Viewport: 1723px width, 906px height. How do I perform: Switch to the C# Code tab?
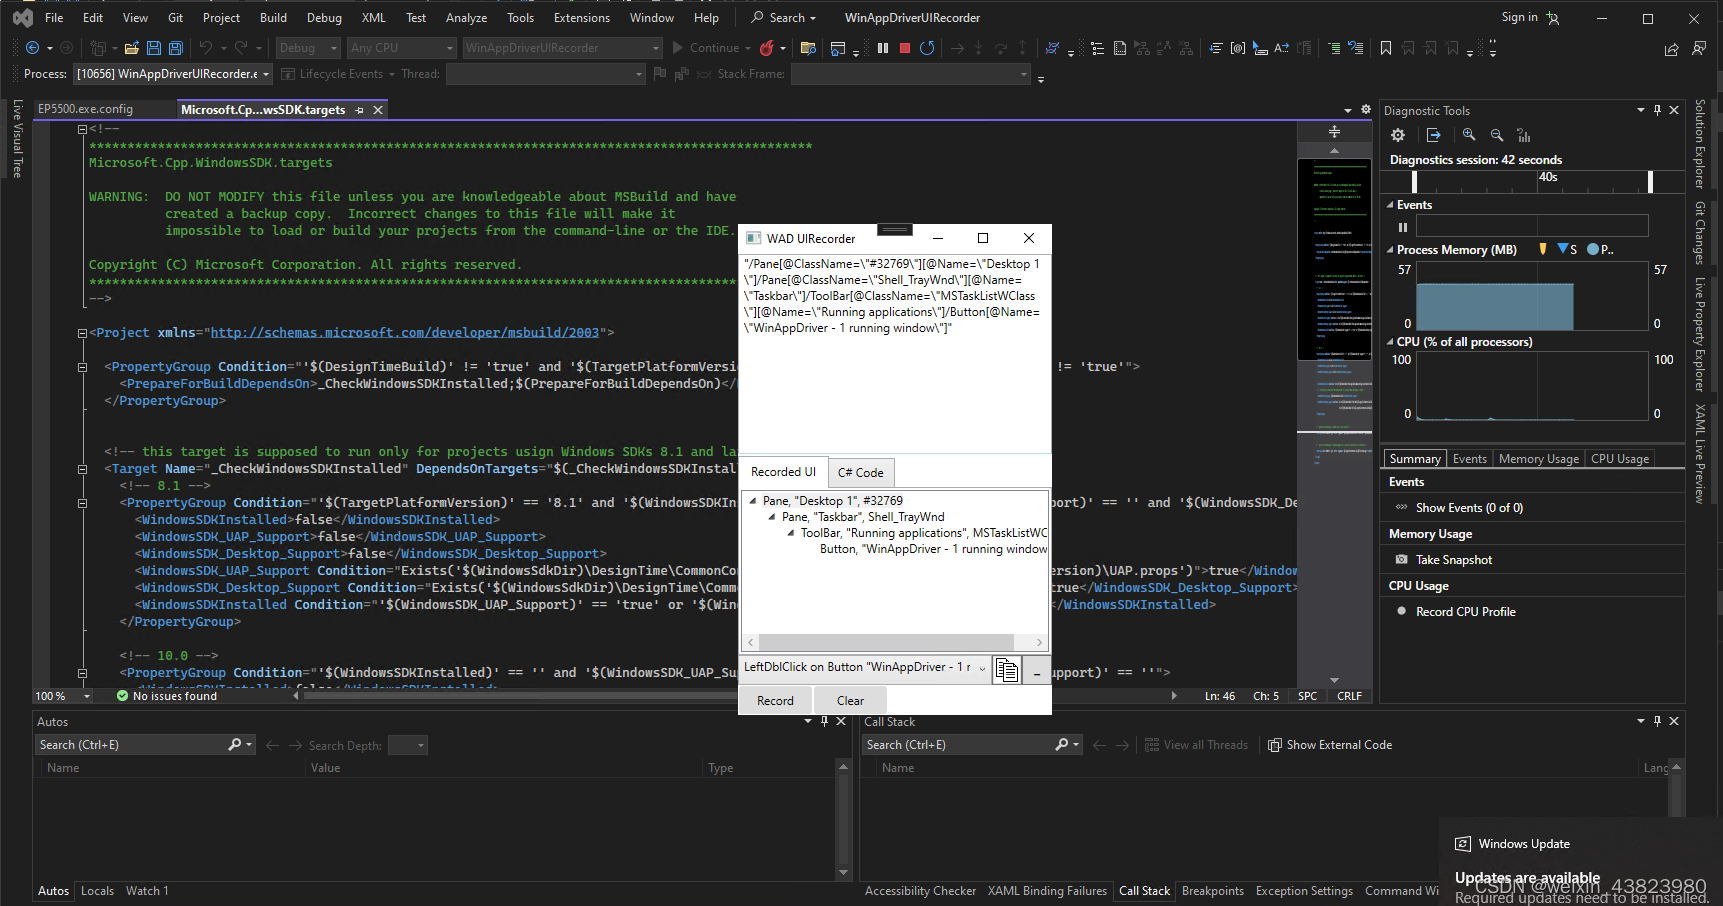[x=860, y=471]
